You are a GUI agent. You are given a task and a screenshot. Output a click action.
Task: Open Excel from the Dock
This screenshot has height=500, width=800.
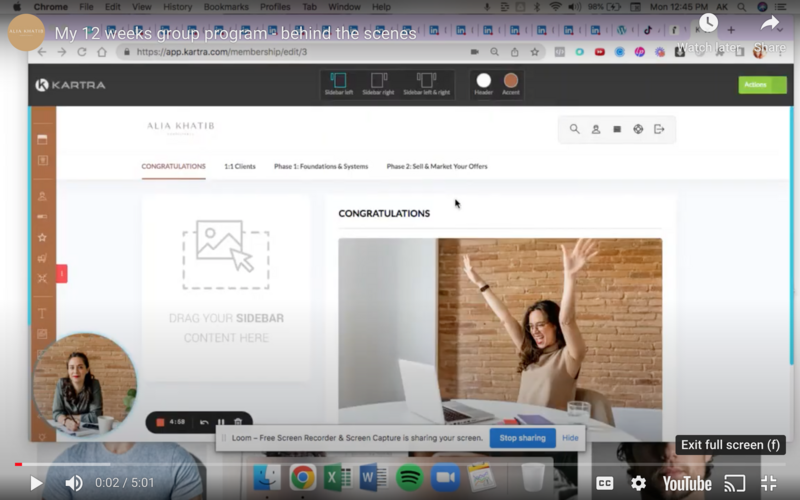pyautogui.click(x=337, y=478)
